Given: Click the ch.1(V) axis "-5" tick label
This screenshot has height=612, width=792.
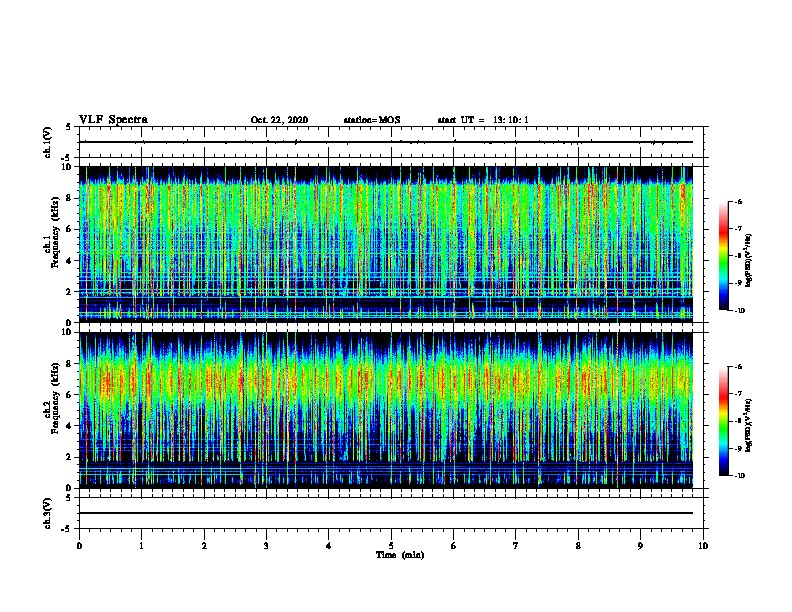Looking at the screenshot, I should click(x=67, y=158).
